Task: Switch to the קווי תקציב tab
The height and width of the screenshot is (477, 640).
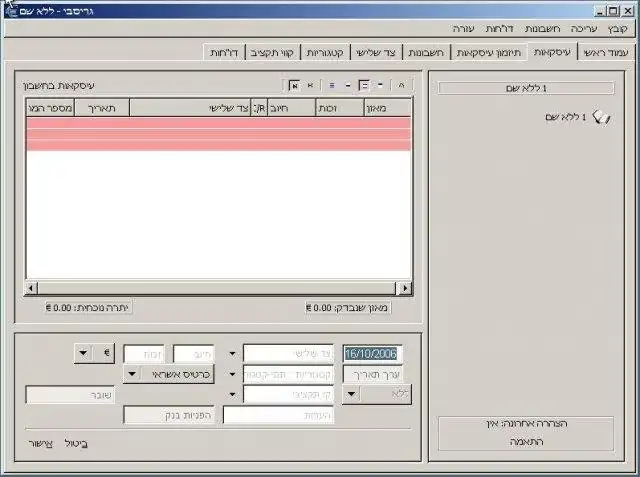Action: (x=272, y=53)
